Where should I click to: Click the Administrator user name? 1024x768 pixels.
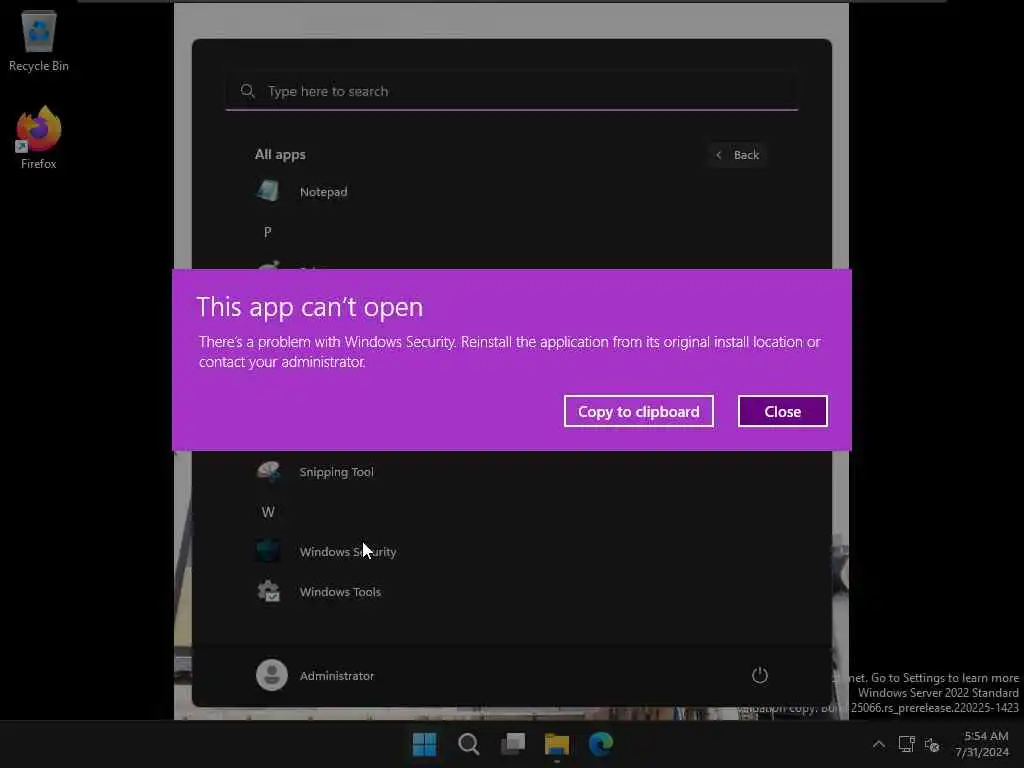(337, 676)
